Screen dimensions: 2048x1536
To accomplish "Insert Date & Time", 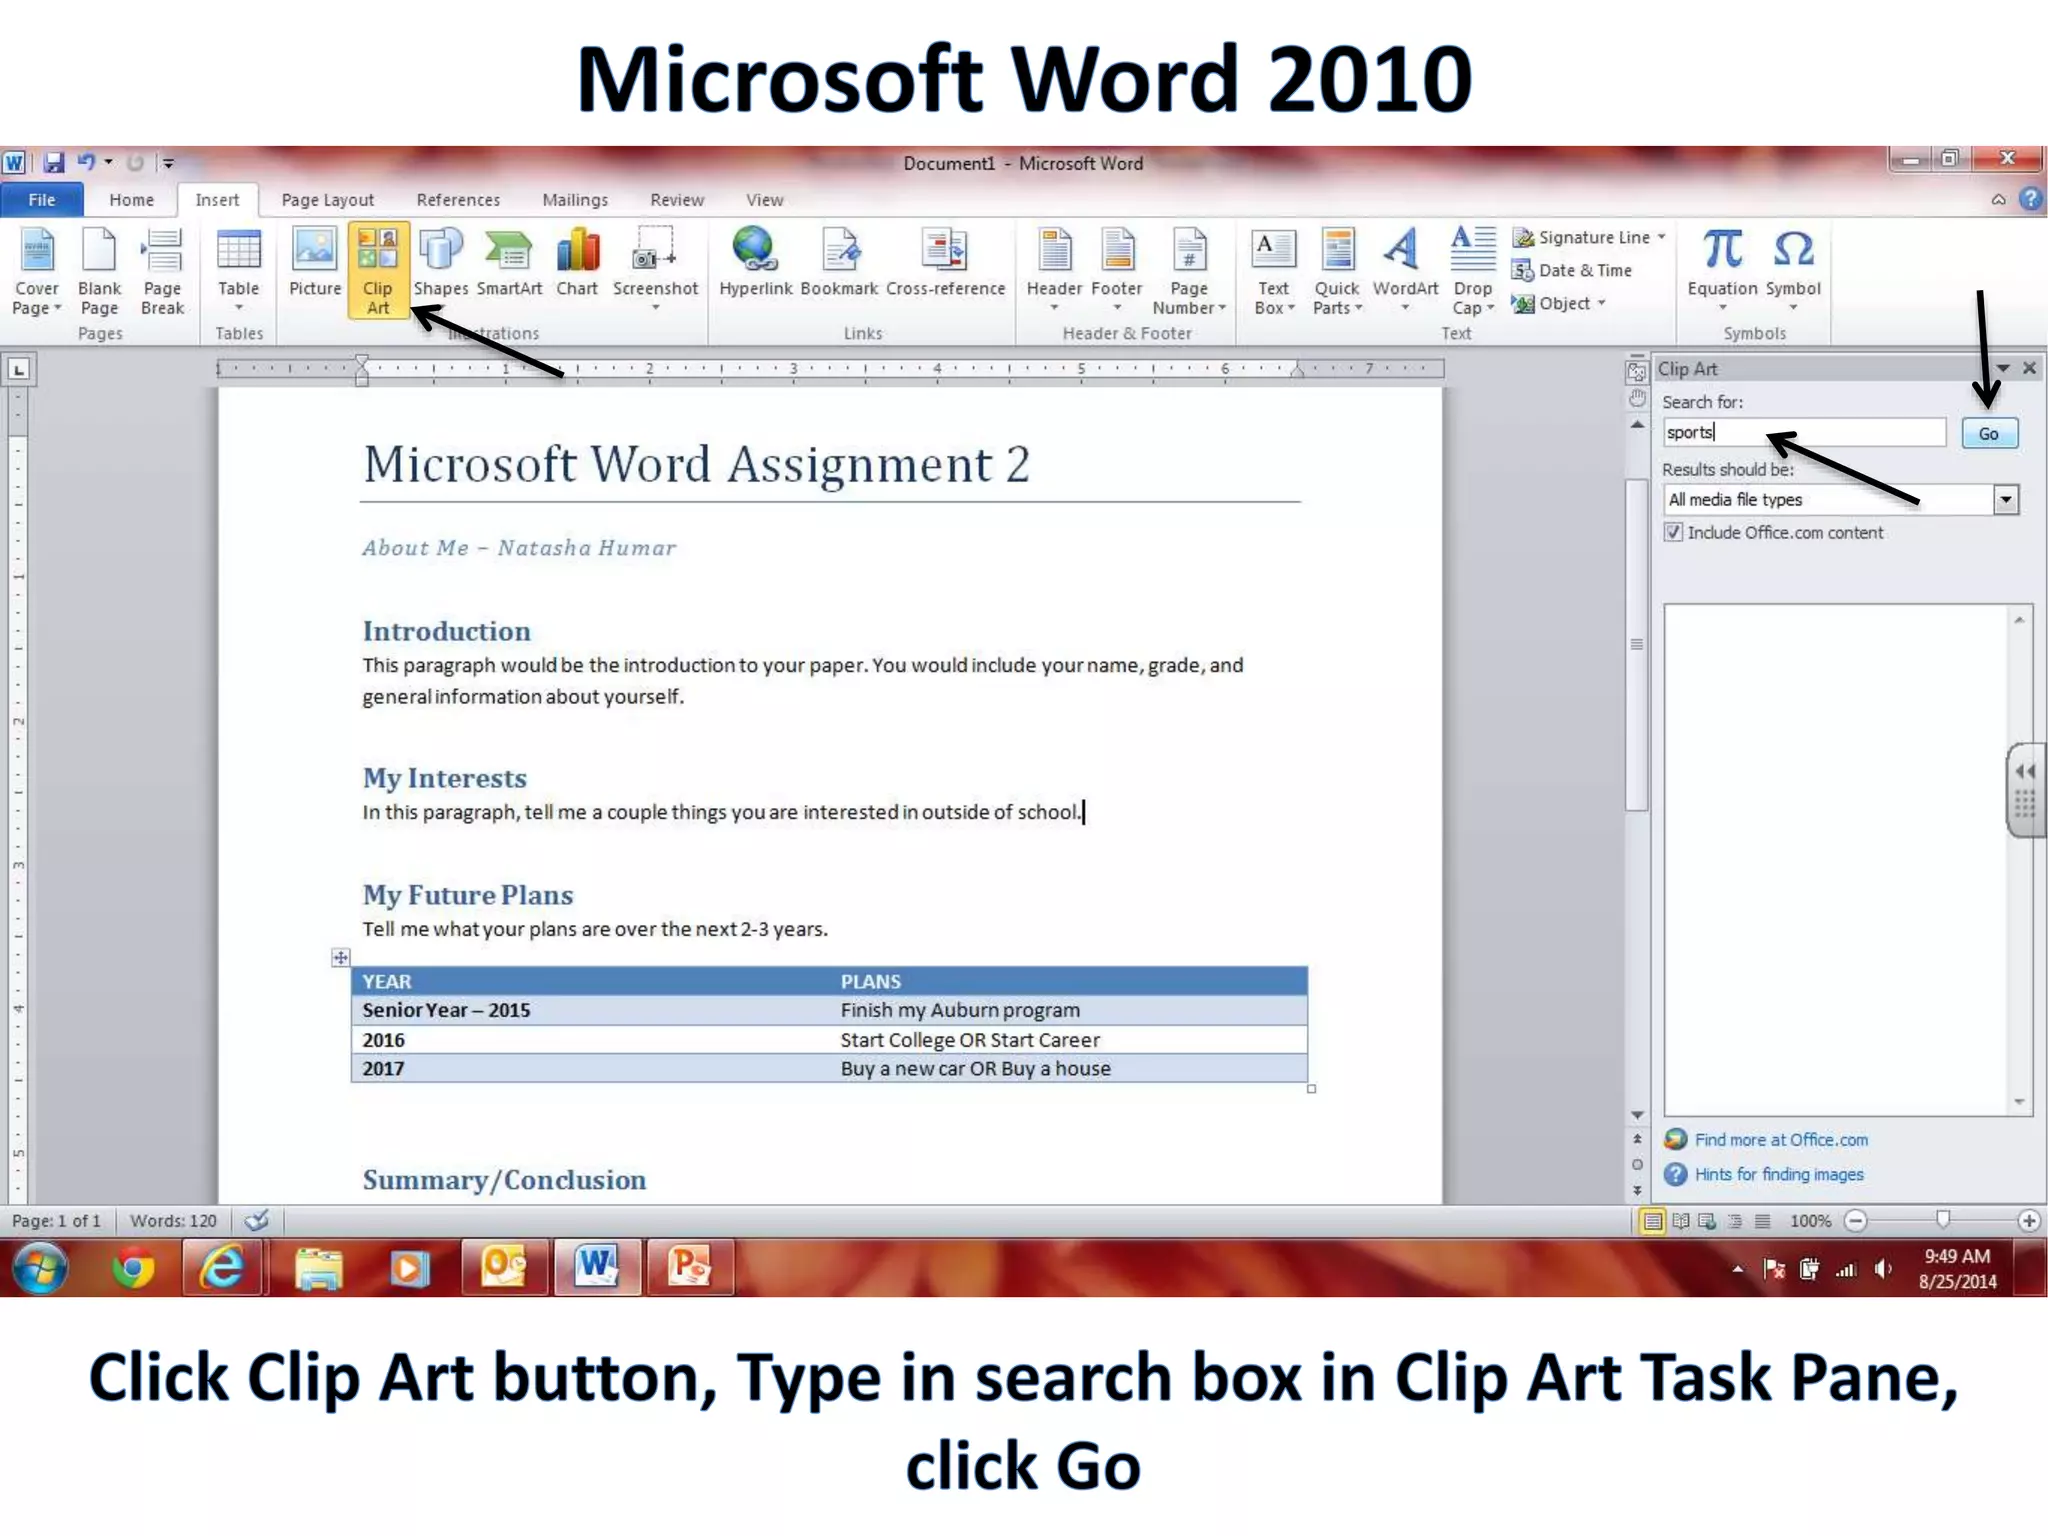I will tap(1572, 270).
